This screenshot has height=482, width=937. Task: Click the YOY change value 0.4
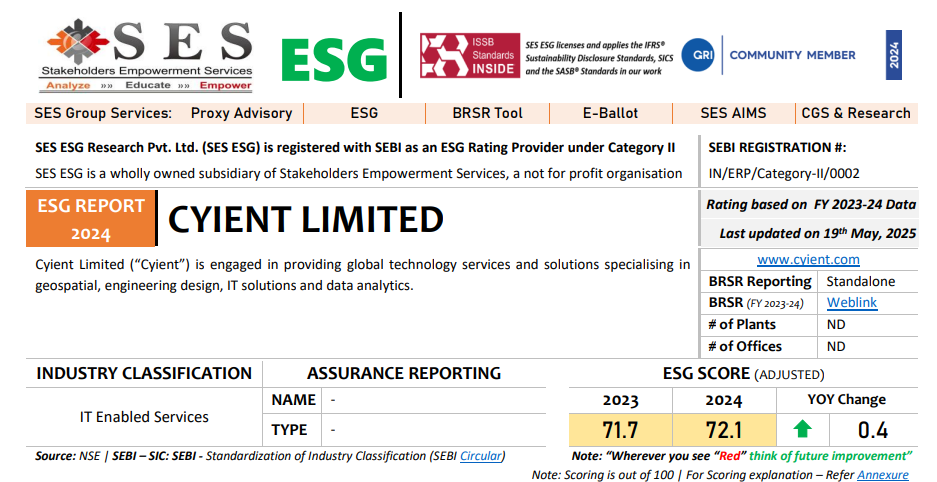tap(872, 429)
